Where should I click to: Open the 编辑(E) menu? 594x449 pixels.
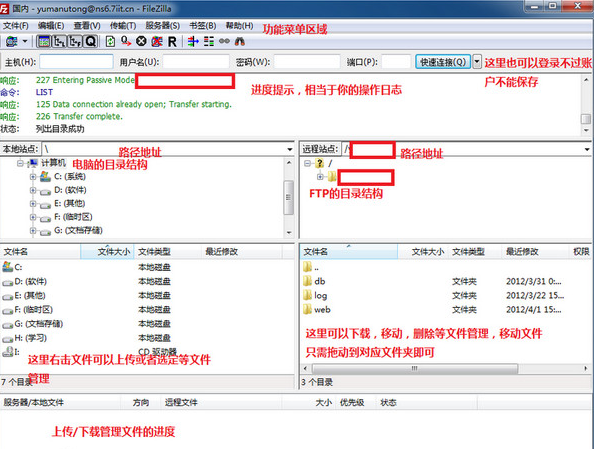51,26
